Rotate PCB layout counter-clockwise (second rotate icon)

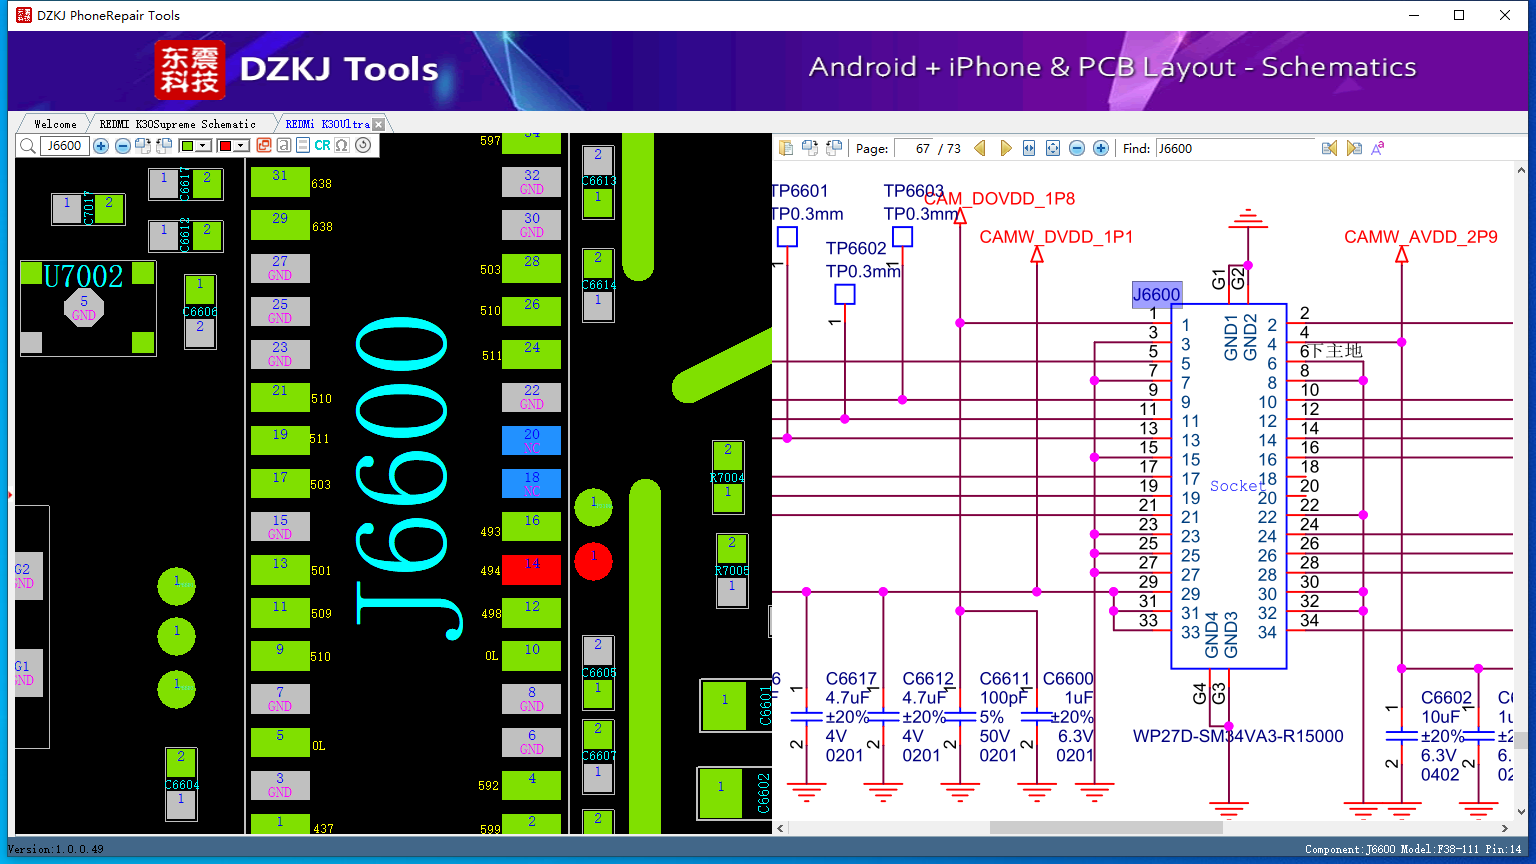164,146
